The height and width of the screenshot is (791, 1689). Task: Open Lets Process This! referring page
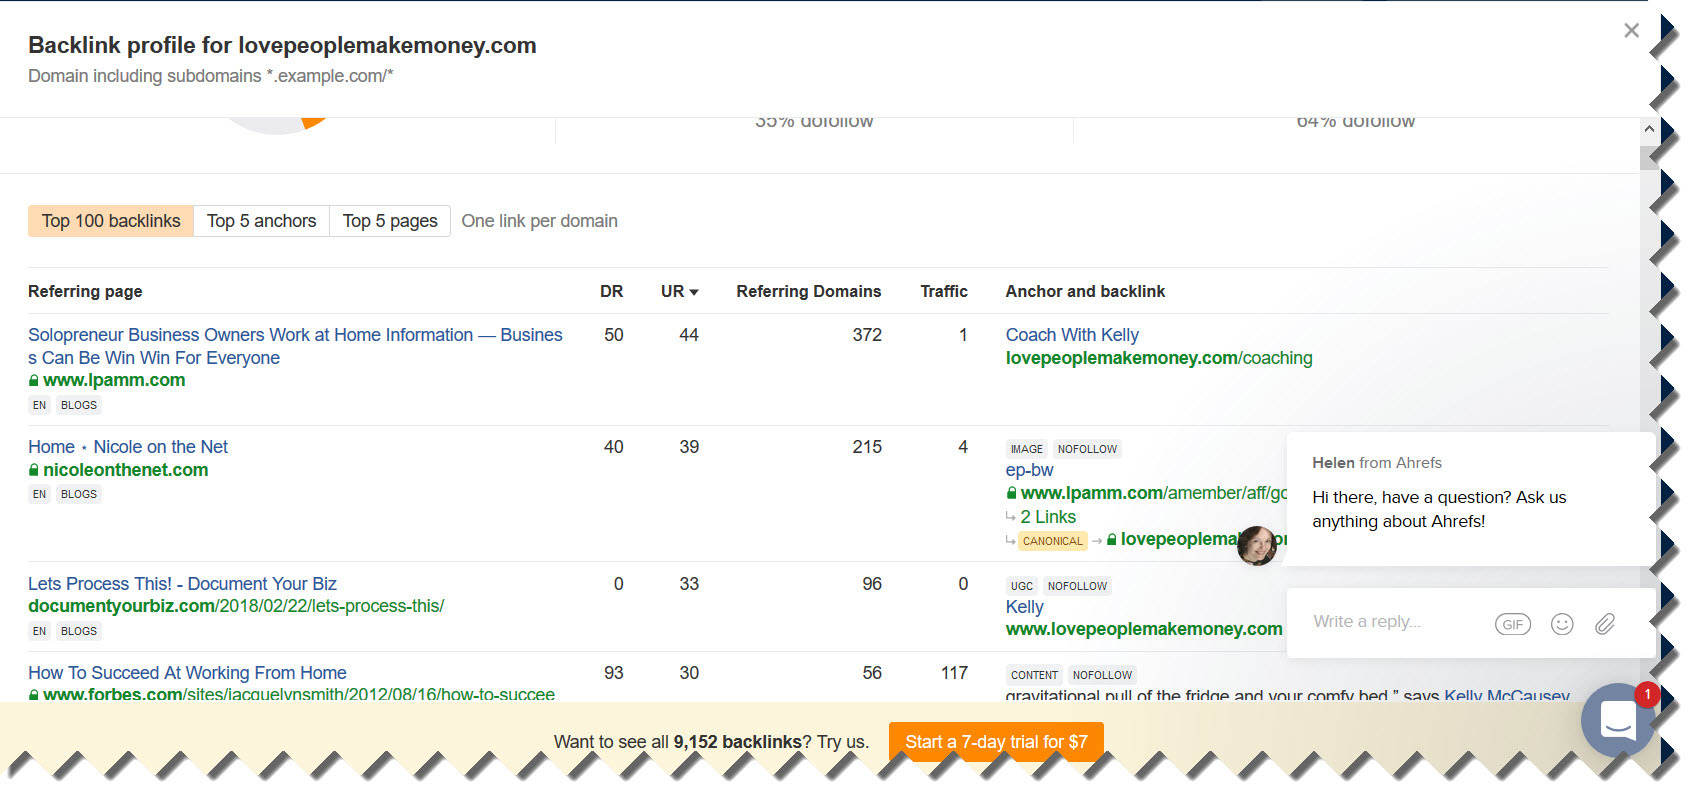(x=182, y=584)
